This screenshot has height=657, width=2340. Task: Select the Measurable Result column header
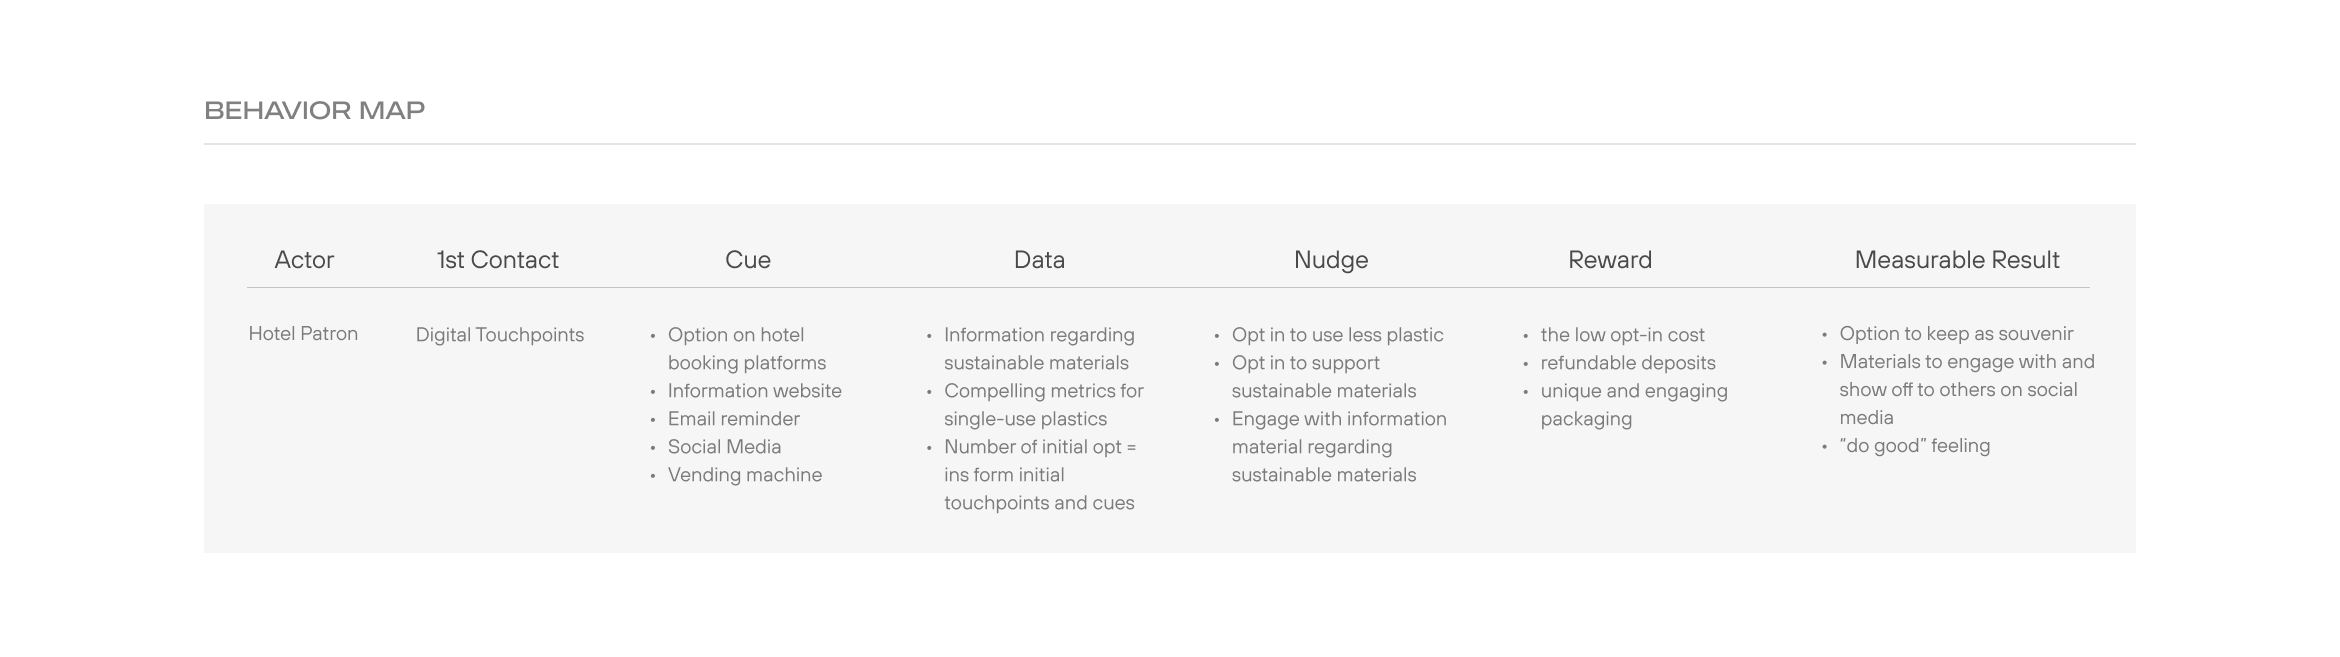pos(1956,260)
